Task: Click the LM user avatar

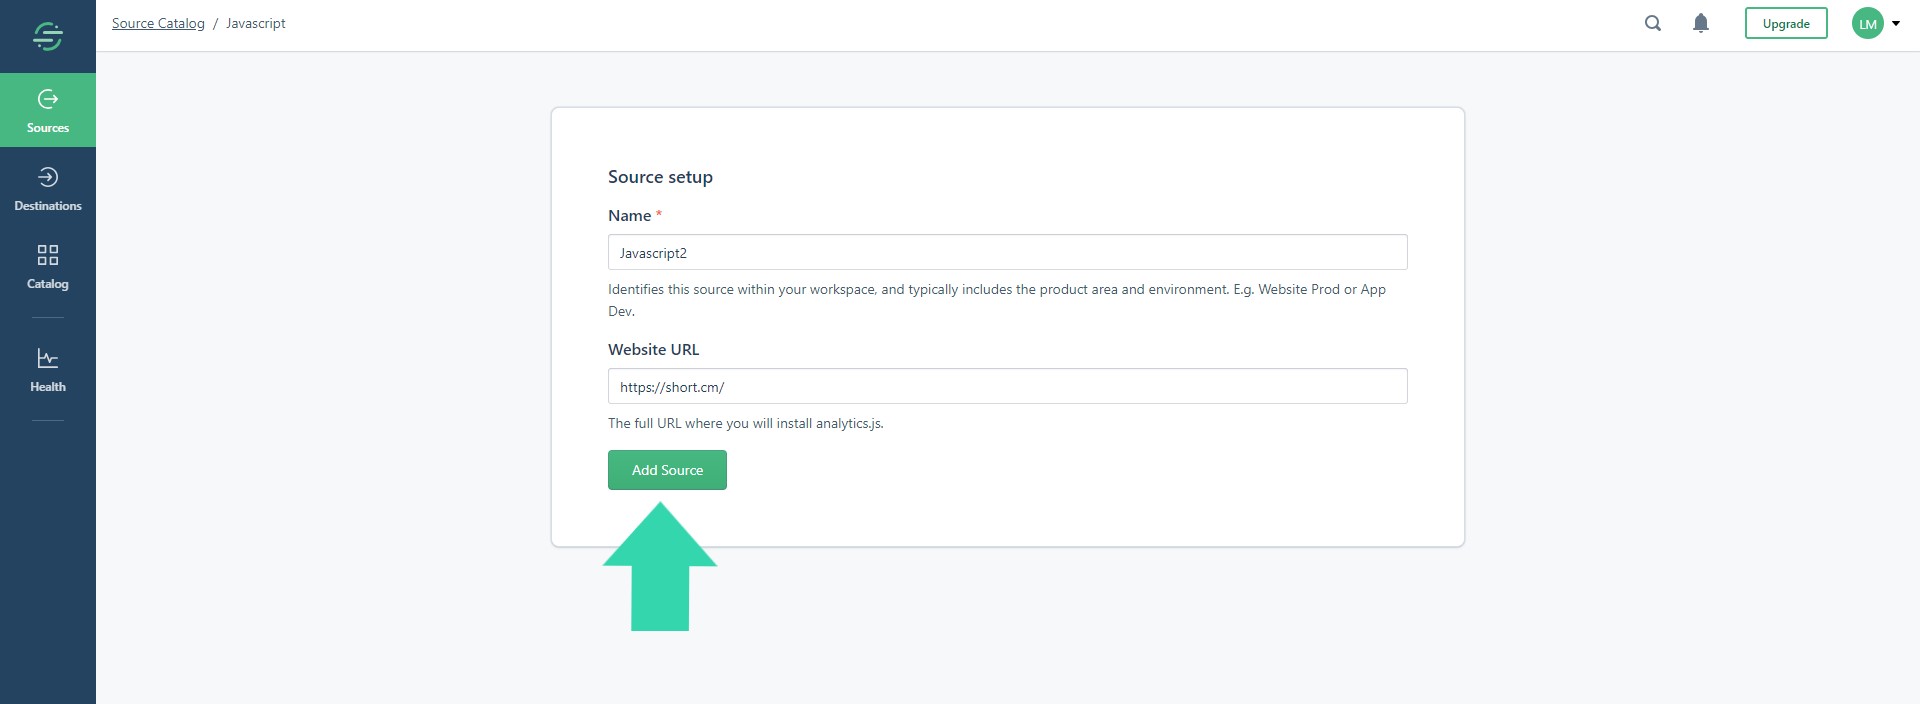Action: (x=1867, y=24)
